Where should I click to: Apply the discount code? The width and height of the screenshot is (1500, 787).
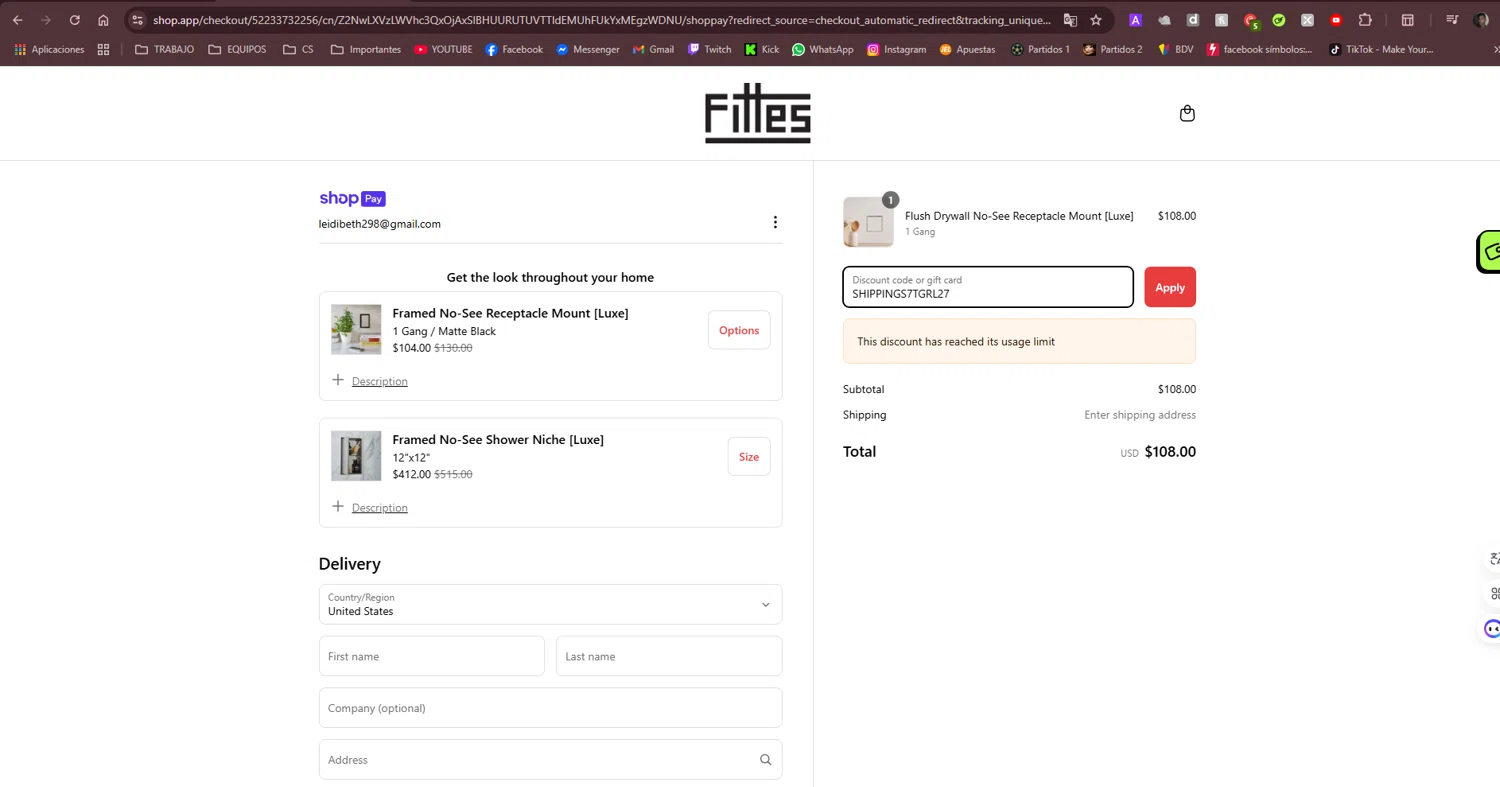(1170, 287)
